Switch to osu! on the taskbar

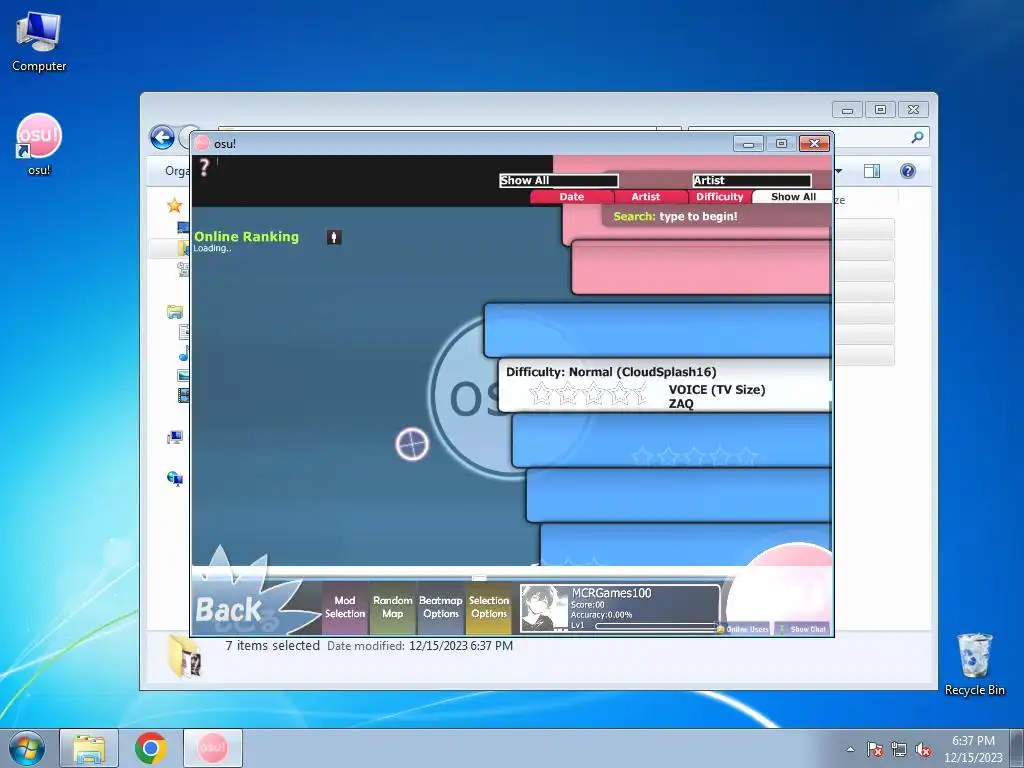click(213, 748)
